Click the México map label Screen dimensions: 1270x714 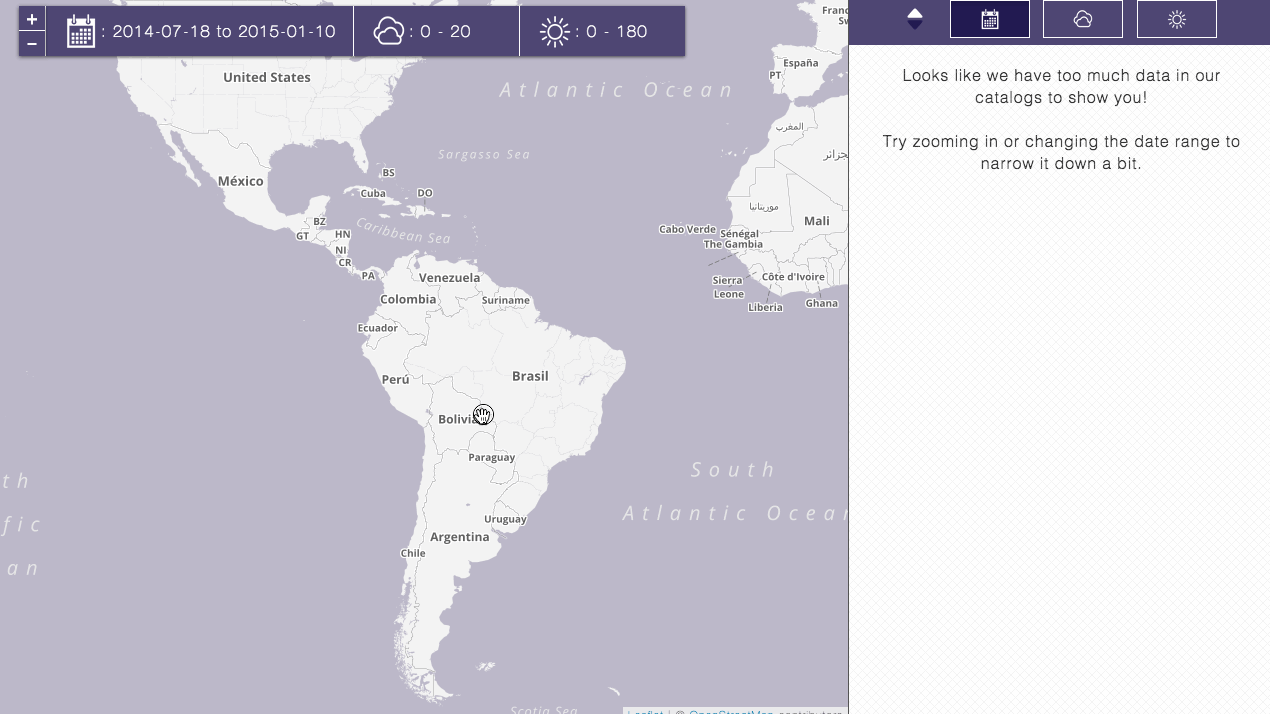[x=241, y=181]
